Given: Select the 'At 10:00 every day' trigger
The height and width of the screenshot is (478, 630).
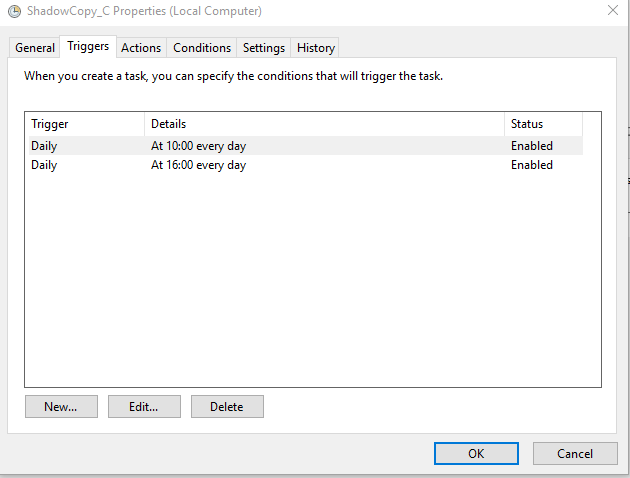Looking at the screenshot, I should (x=198, y=146).
